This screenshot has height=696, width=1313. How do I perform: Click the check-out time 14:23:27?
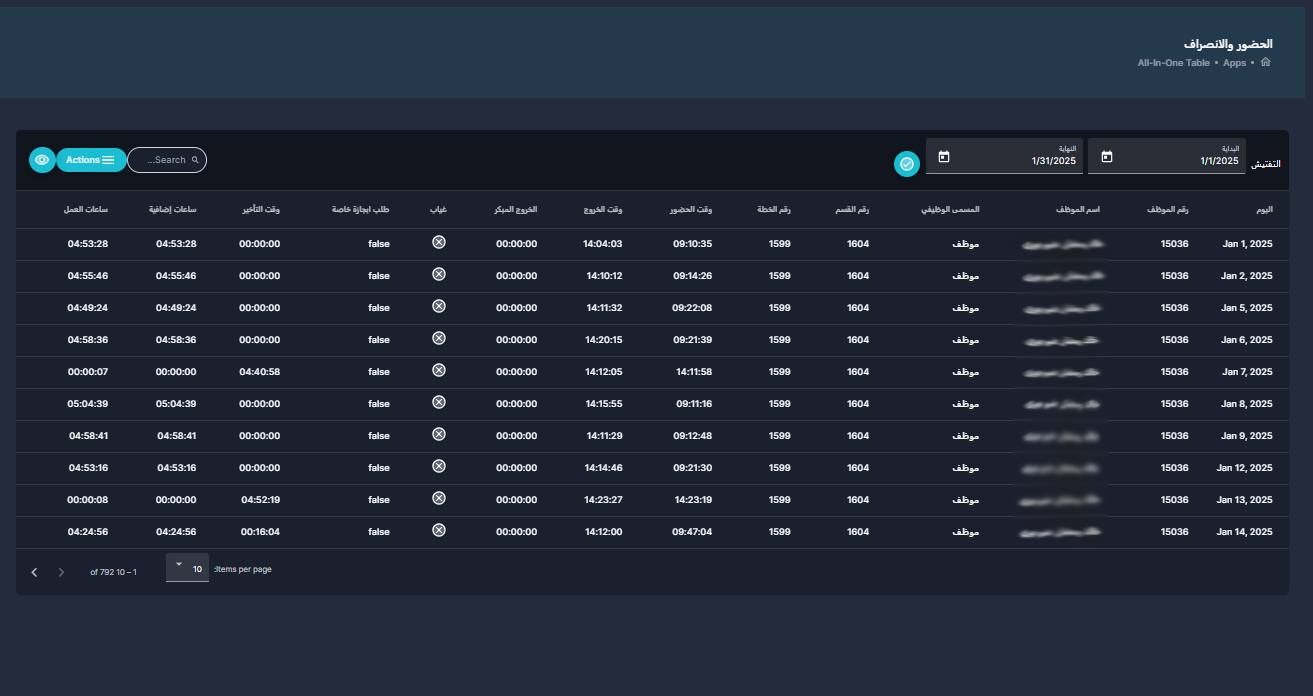coord(604,500)
